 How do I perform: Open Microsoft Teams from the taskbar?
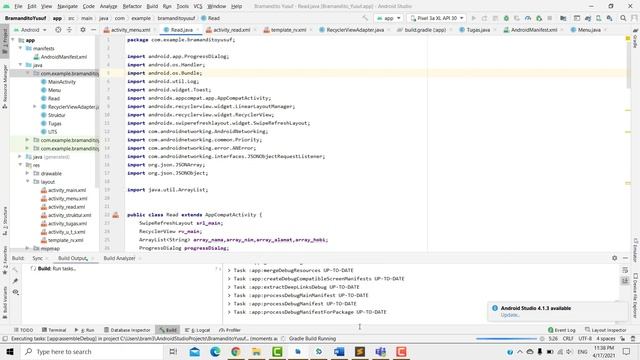pyautogui.click(x=380, y=351)
